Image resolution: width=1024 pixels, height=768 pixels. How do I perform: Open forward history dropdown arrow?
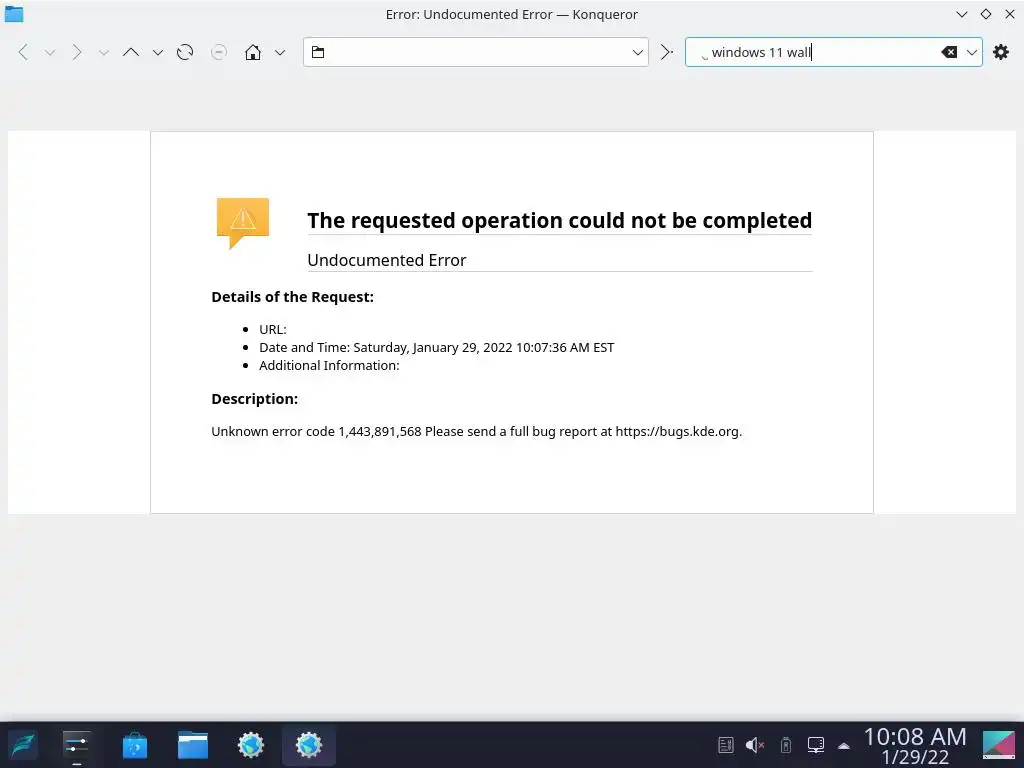(x=104, y=53)
